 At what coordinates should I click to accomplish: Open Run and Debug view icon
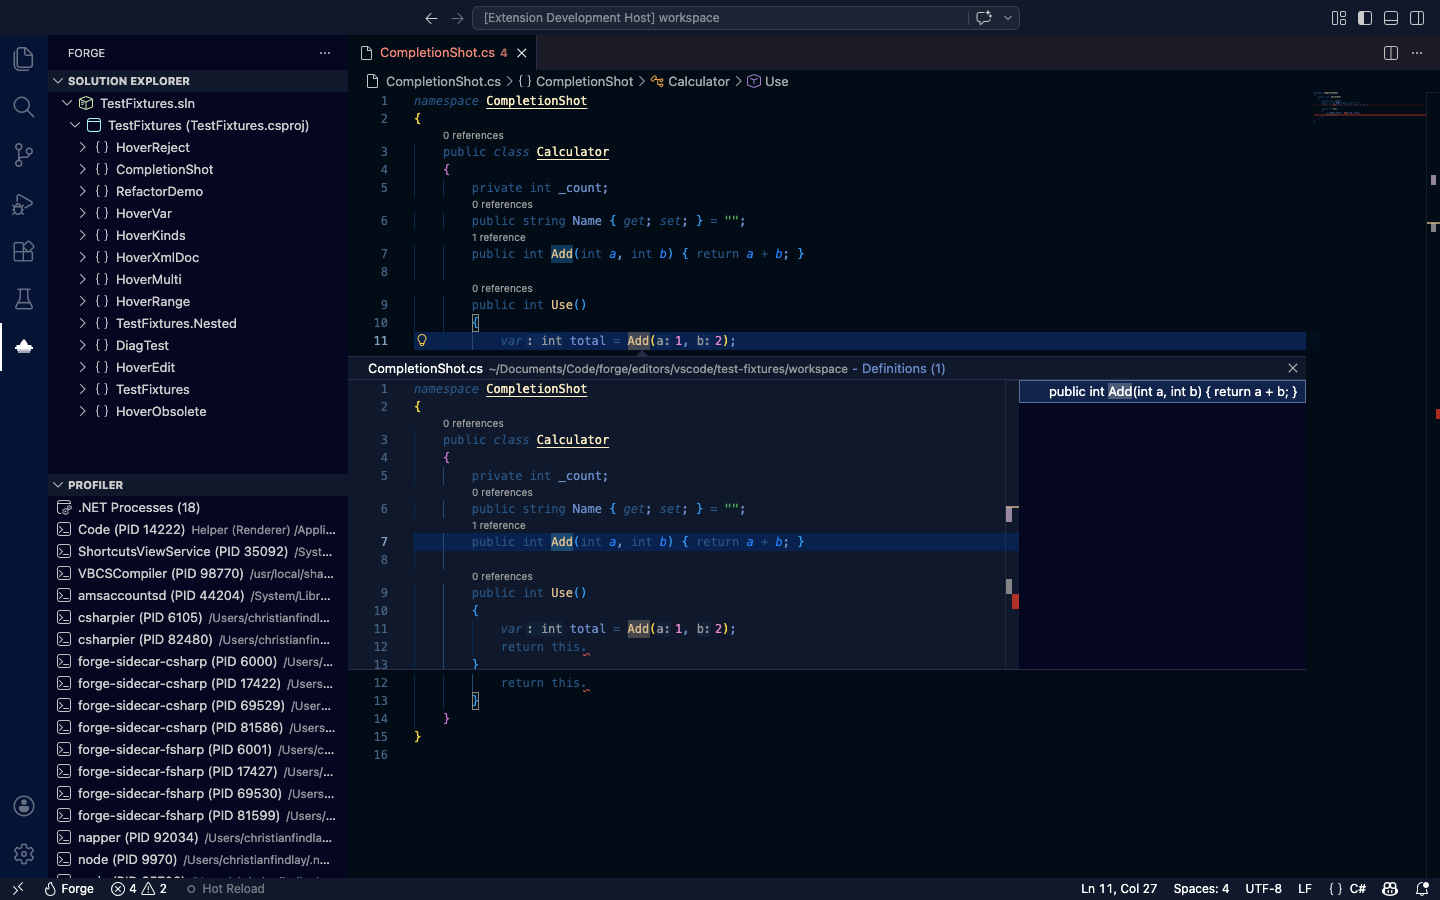(24, 203)
